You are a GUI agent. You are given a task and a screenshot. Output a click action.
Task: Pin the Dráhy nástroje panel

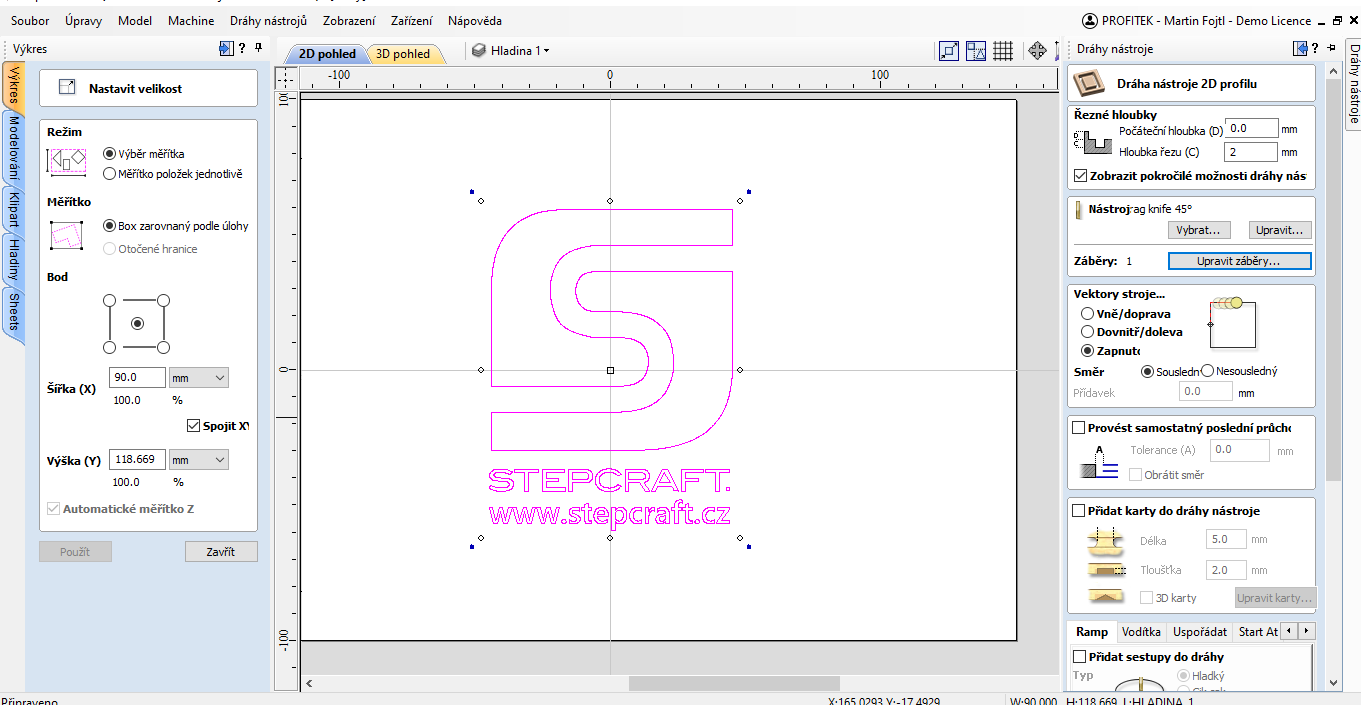tap(1332, 48)
